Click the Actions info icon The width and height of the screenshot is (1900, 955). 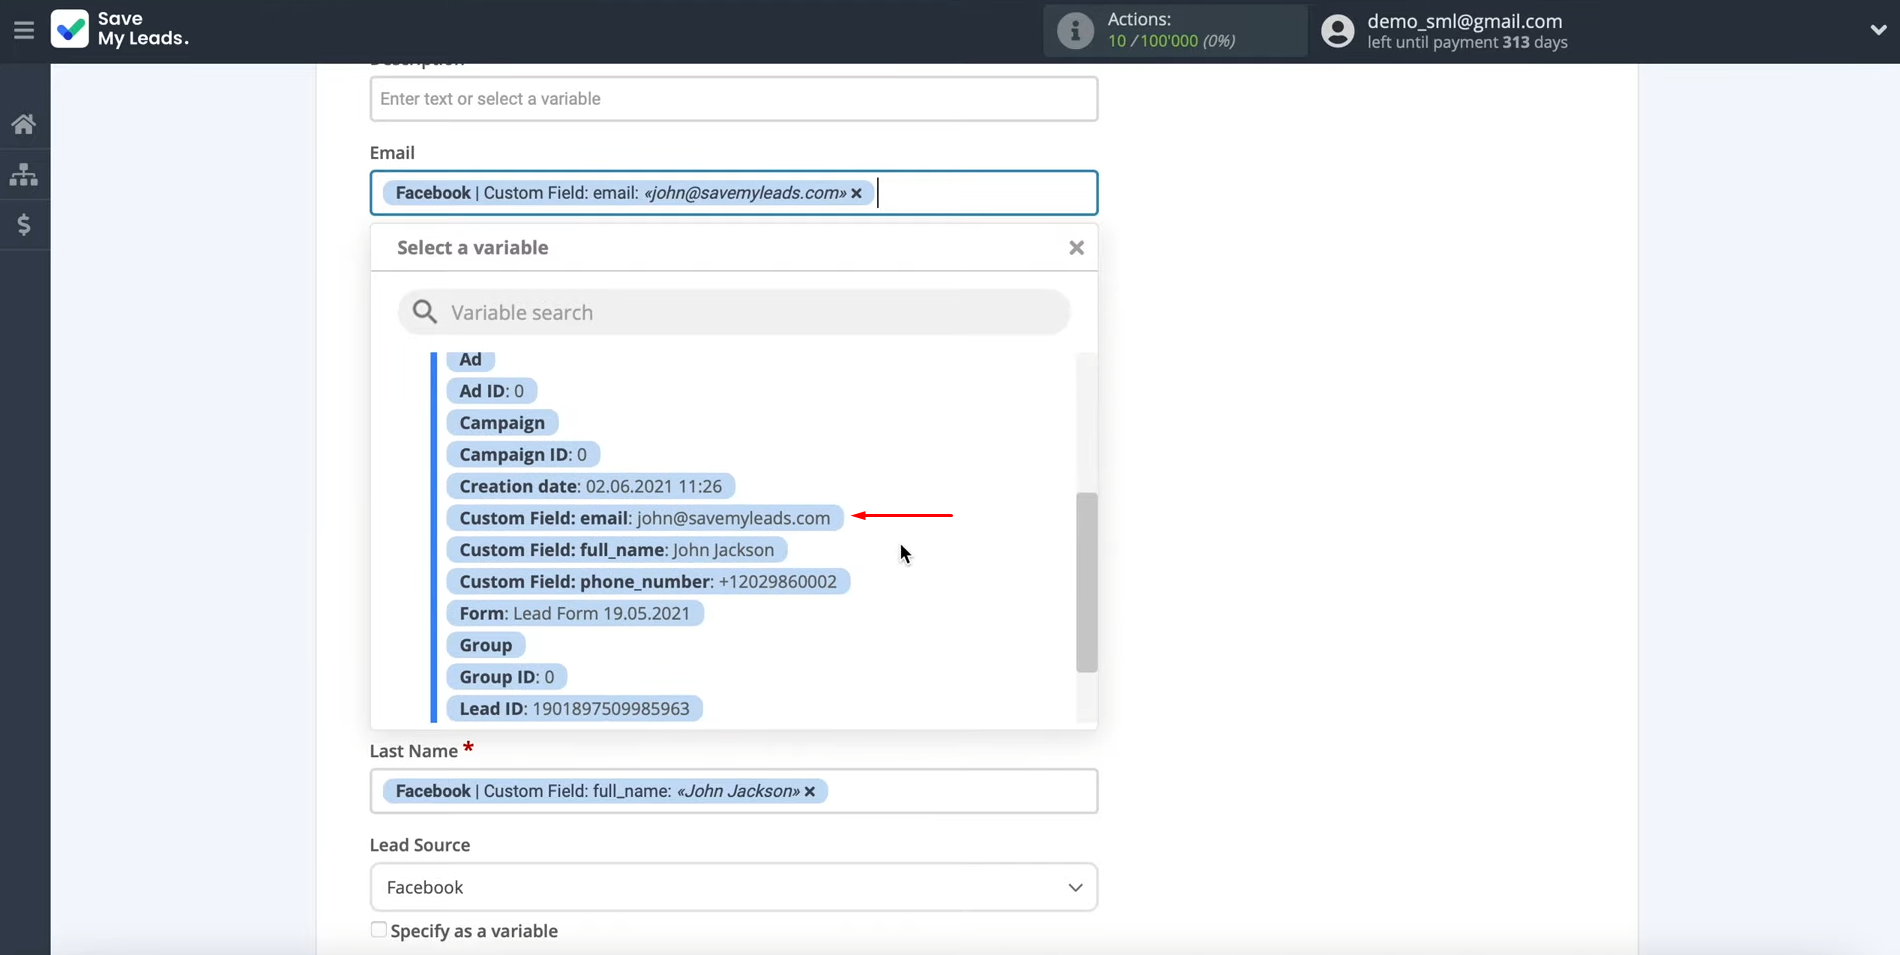pyautogui.click(x=1075, y=31)
